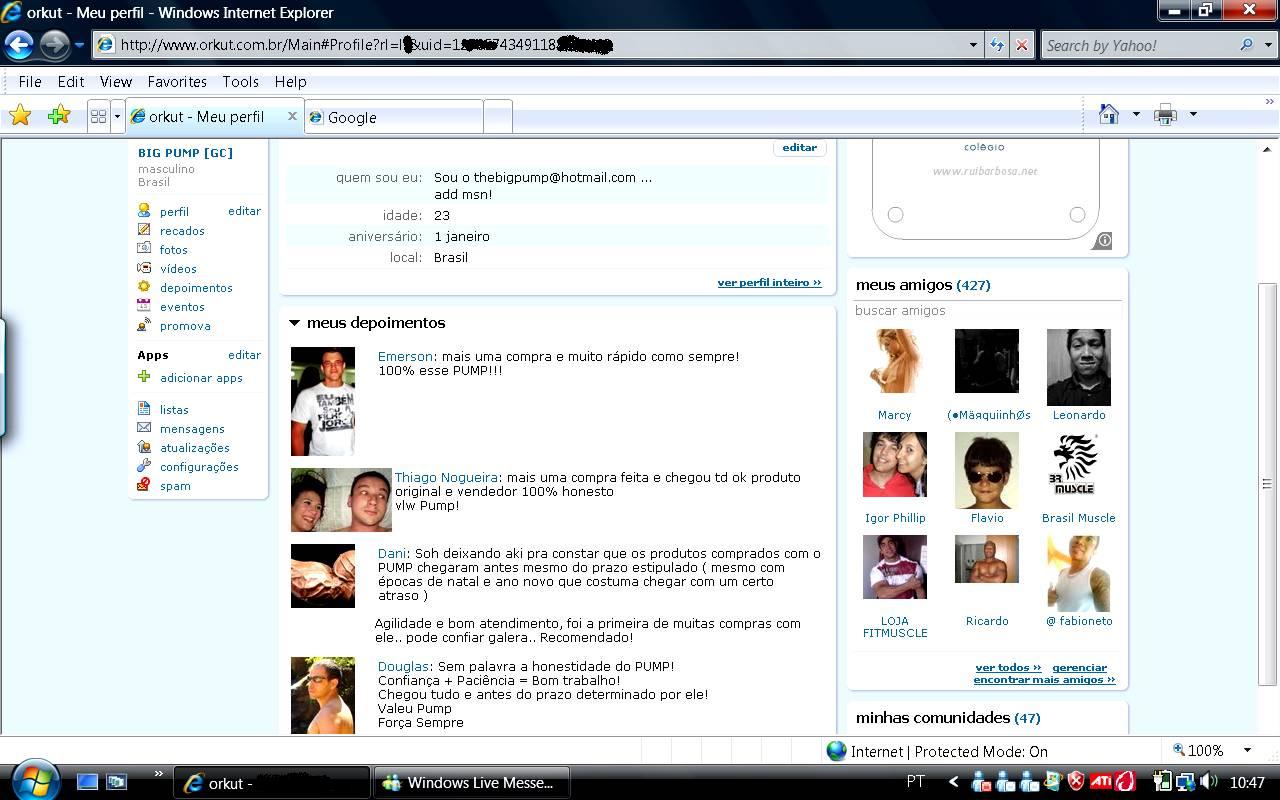Click the browser Forward arrow button

54,45
